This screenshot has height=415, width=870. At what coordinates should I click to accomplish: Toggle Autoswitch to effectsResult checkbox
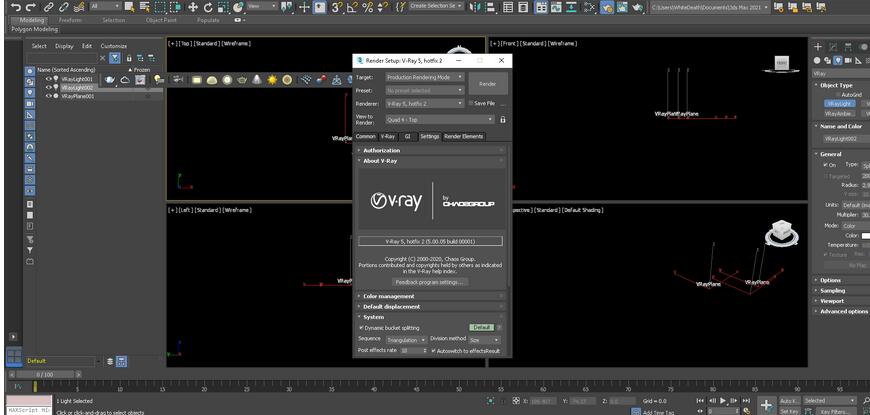434,351
